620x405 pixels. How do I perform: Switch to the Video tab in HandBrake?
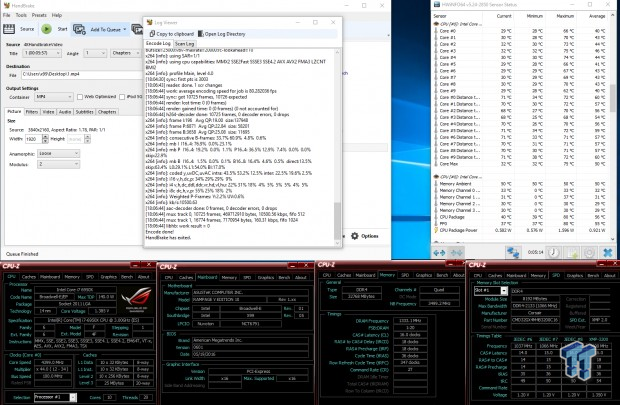pos(48,112)
